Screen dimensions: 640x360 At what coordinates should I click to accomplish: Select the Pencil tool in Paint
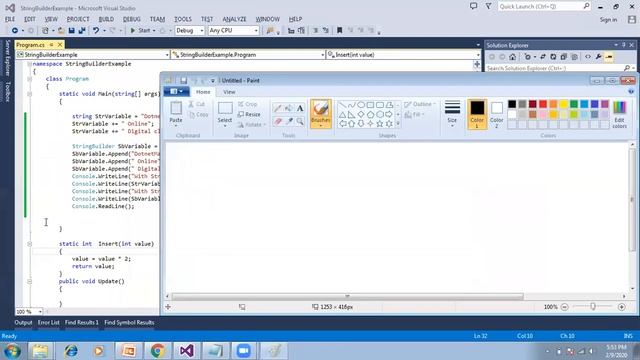[x=278, y=108]
